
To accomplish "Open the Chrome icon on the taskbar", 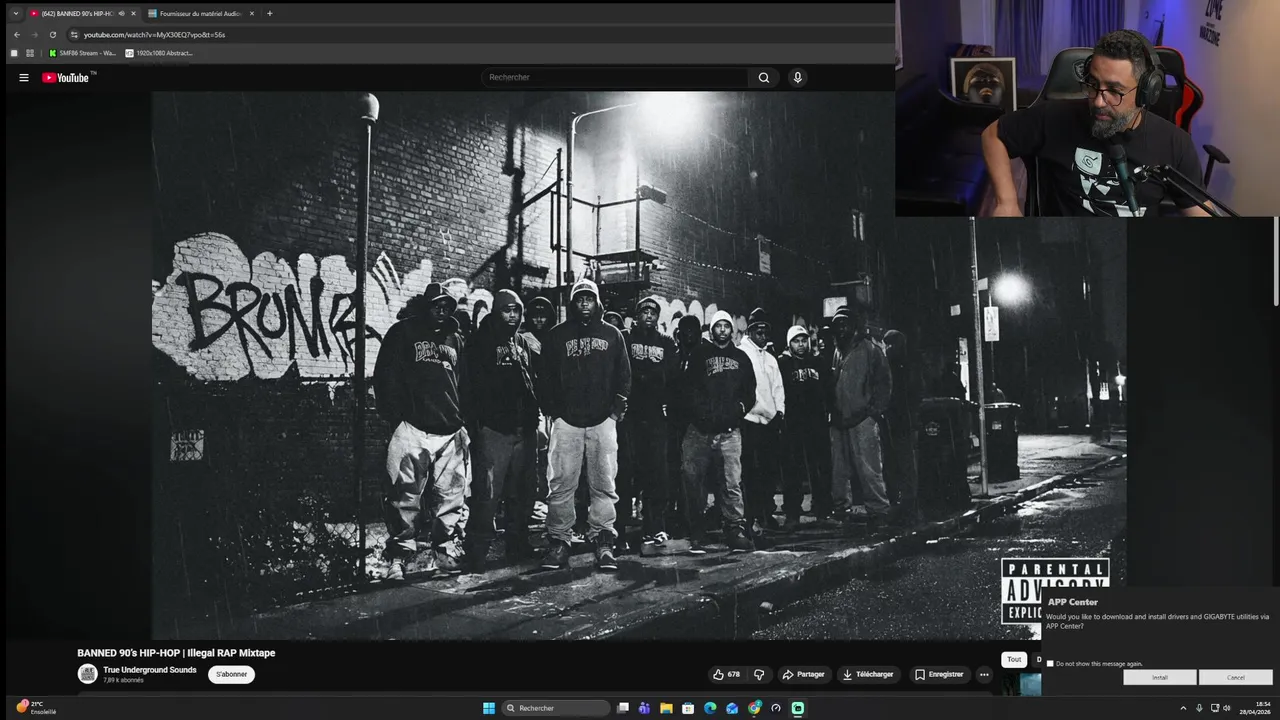I will point(754,708).
